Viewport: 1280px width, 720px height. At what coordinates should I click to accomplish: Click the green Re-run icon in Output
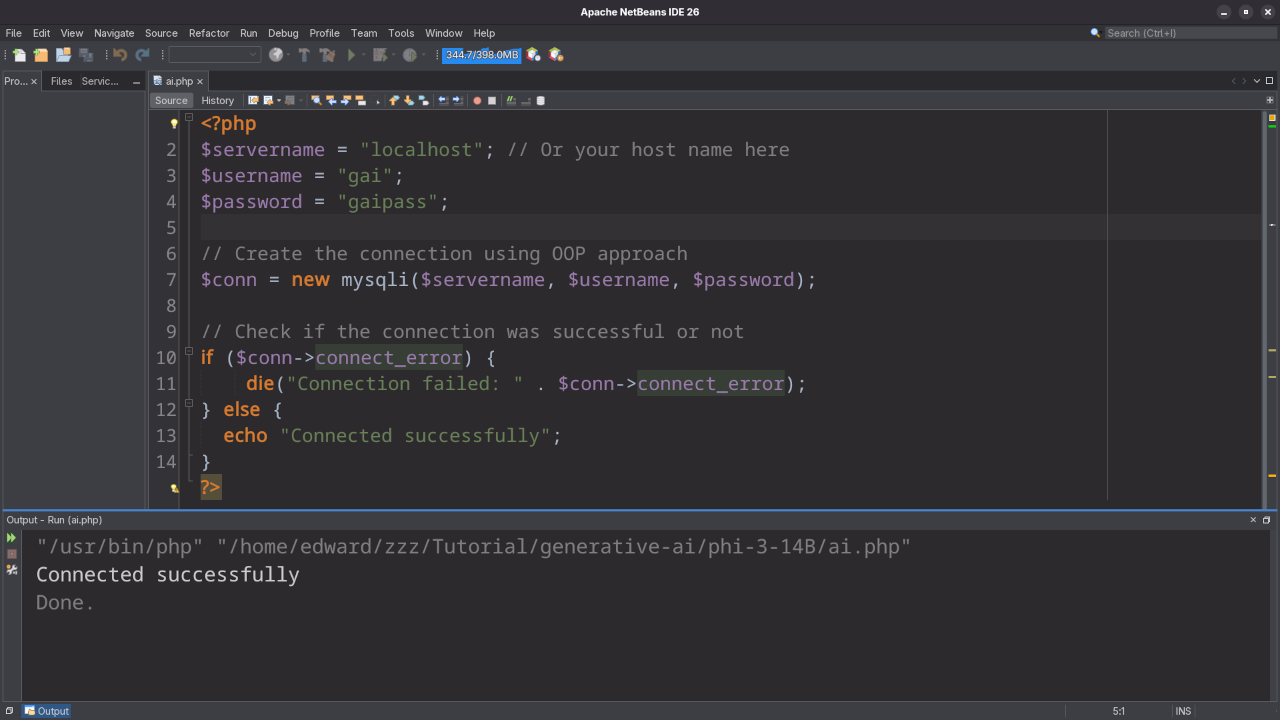12,538
